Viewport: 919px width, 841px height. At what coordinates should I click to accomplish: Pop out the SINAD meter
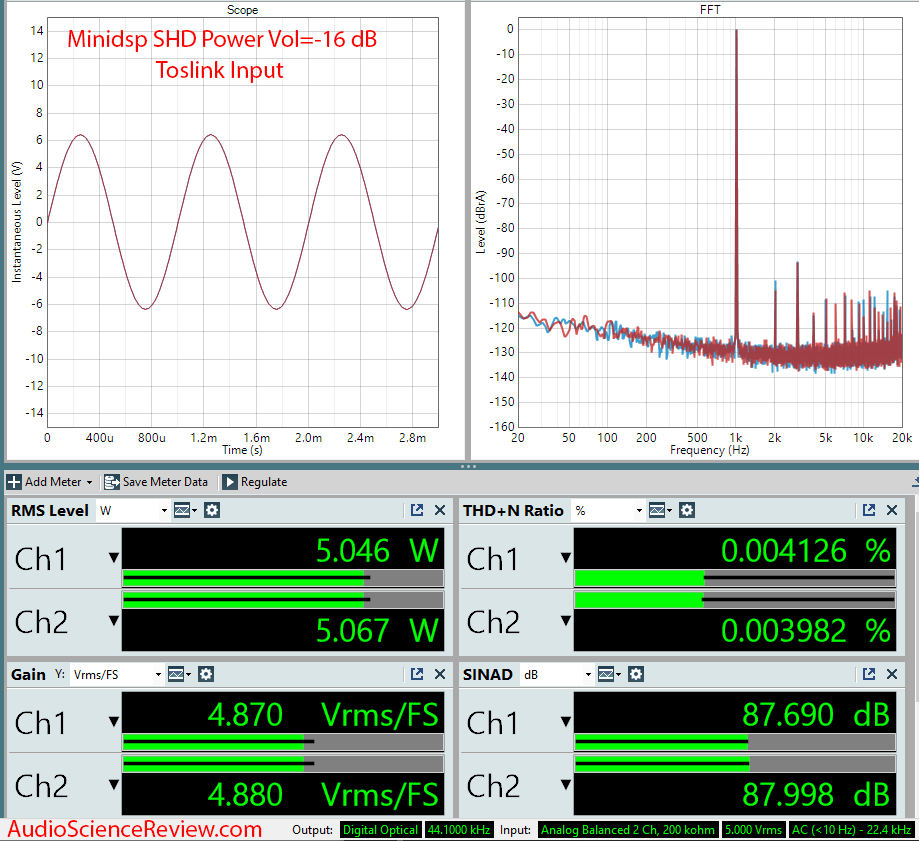point(869,675)
